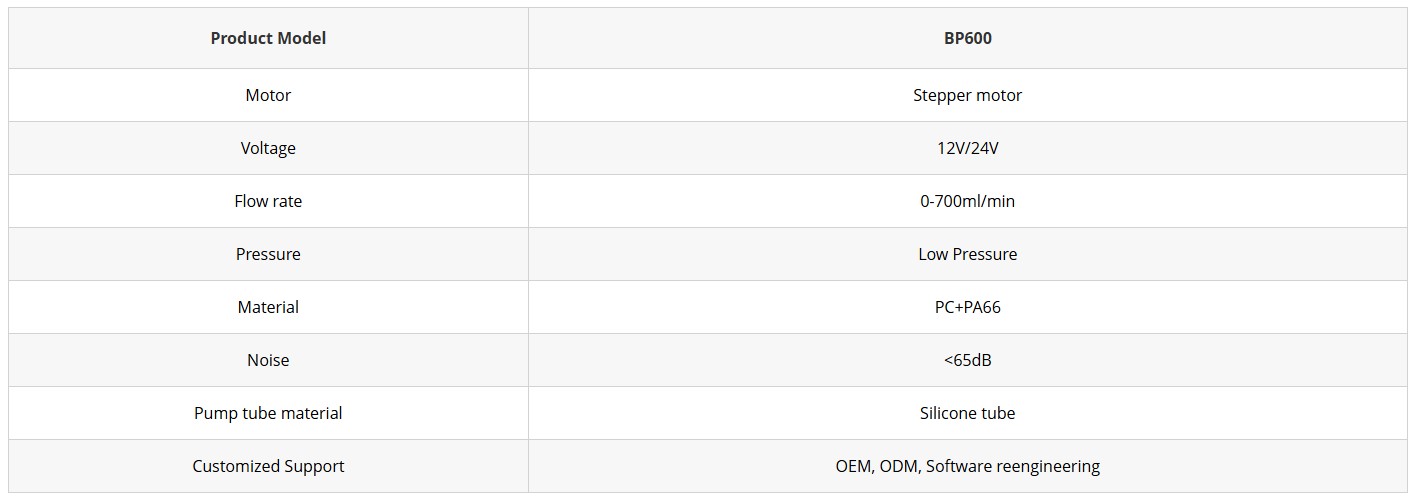Click the Software reengineering text
The width and height of the screenshot is (1415, 499).
click(1013, 466)
